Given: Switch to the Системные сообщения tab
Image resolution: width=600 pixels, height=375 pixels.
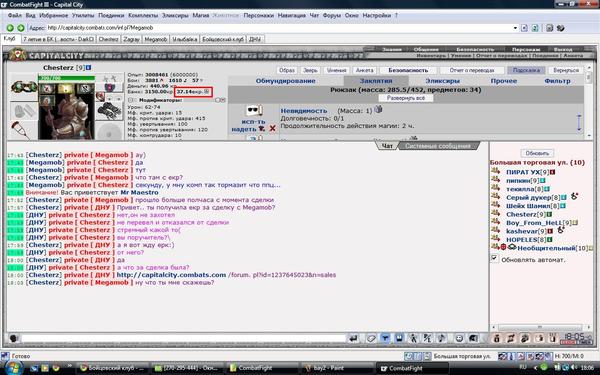Looking at the screenshot, I should tap(437, 146).
